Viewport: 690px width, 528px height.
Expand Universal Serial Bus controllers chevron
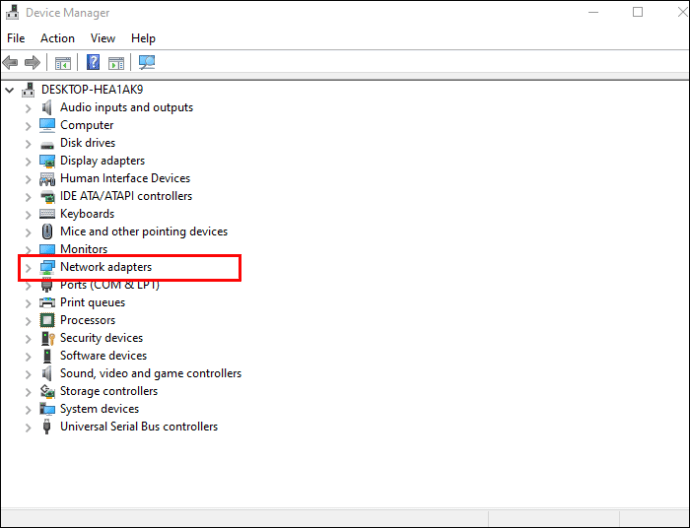point(28,428)
